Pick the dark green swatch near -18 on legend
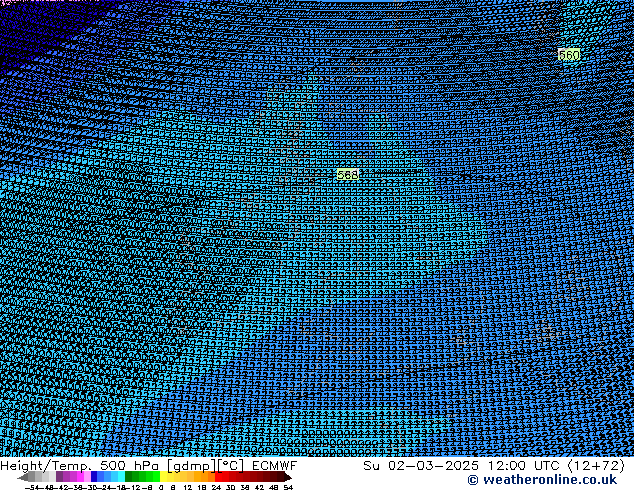634x490 pixels. coord(128,477)
